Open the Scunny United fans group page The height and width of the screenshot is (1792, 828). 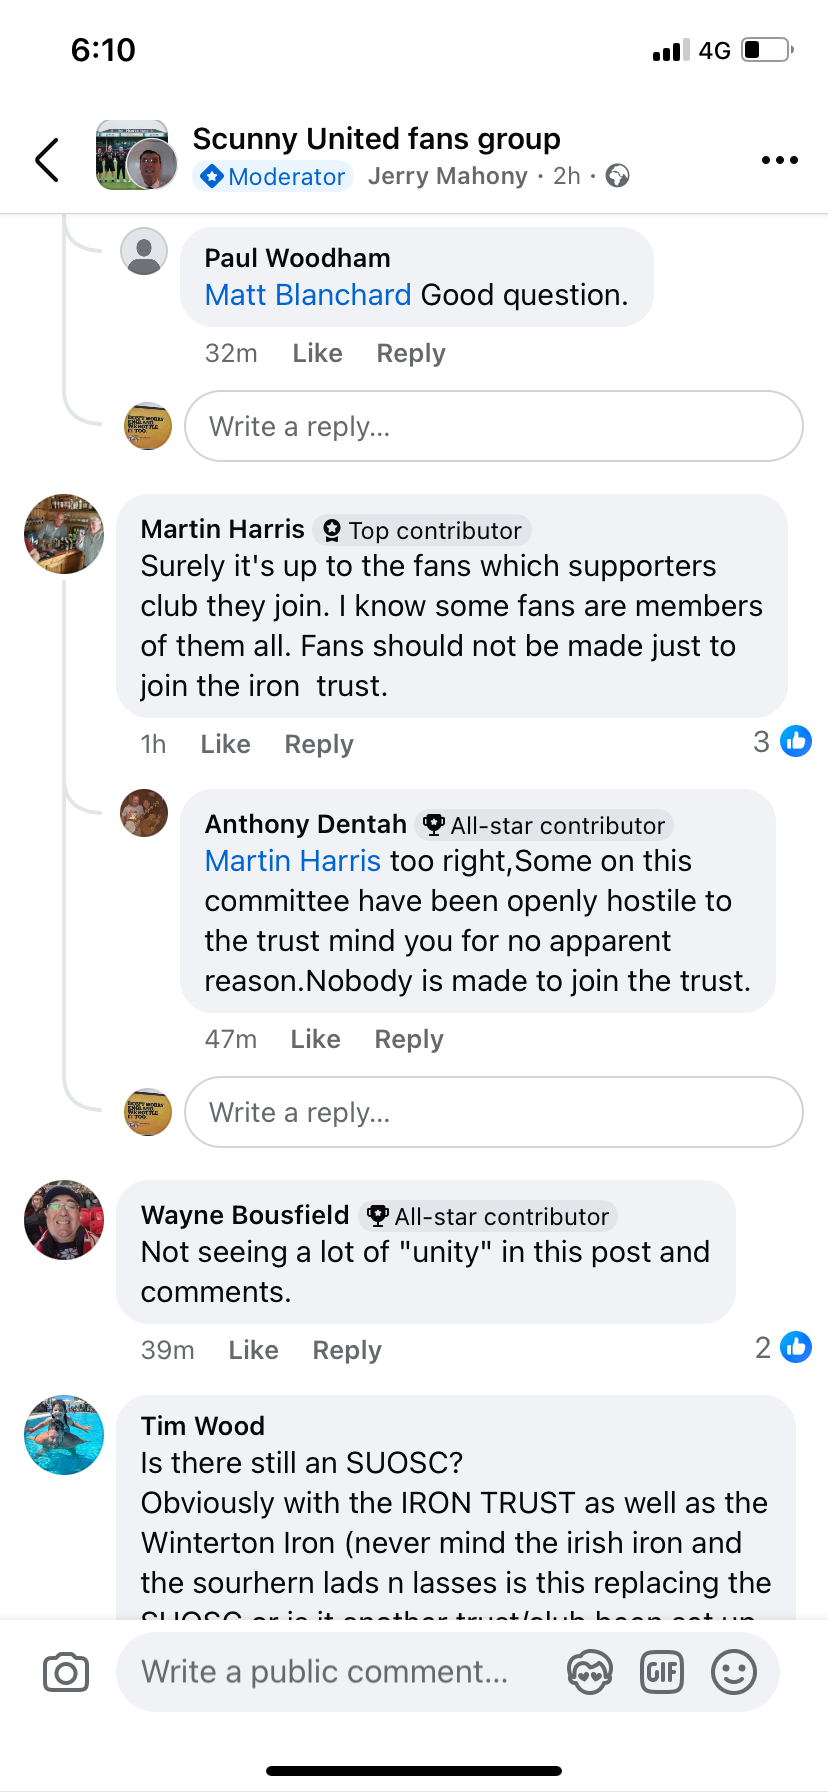(x=376, y=139)
